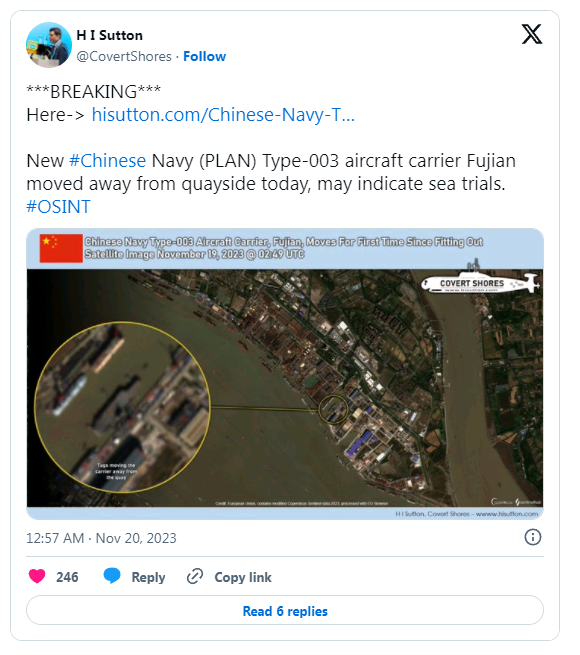Viewport: 580px width, 655px height.
Task: Click the 246 likes count
Action: [67, 577]
